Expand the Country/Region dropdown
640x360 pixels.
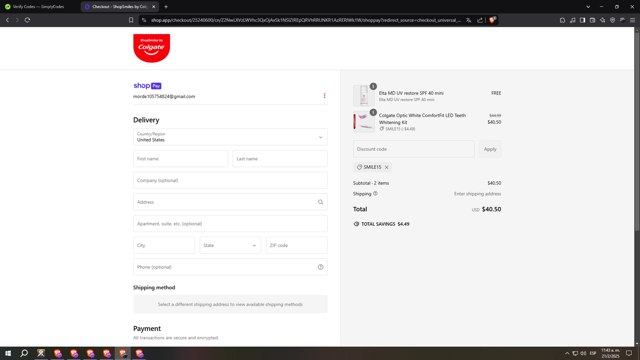tap(230, 137)
